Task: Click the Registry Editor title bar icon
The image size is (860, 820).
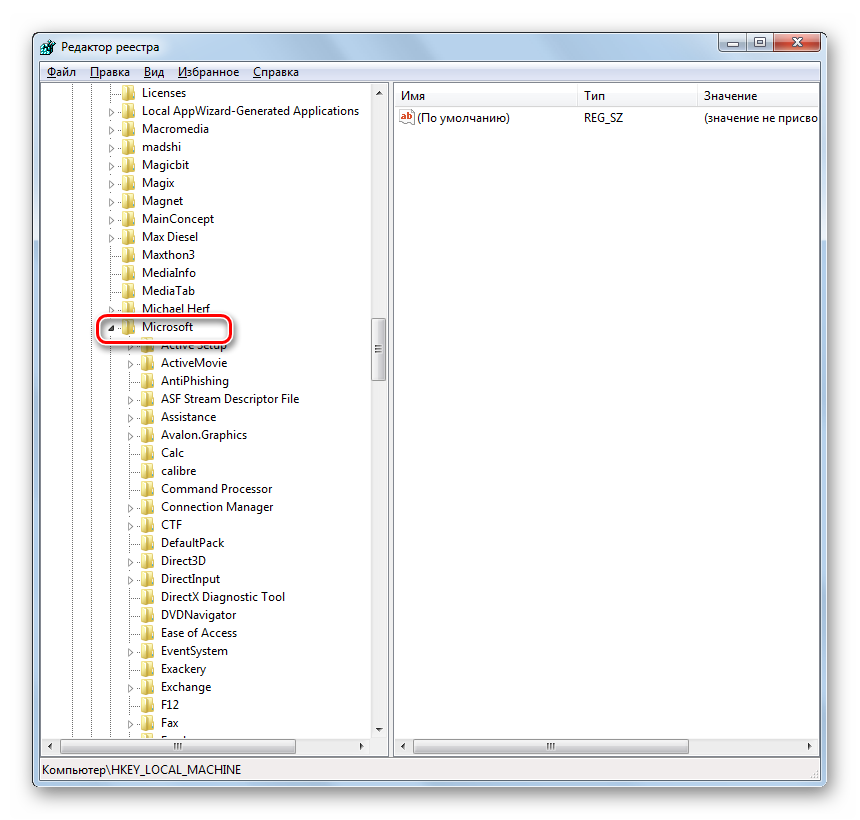Action: tap(48, 47)
